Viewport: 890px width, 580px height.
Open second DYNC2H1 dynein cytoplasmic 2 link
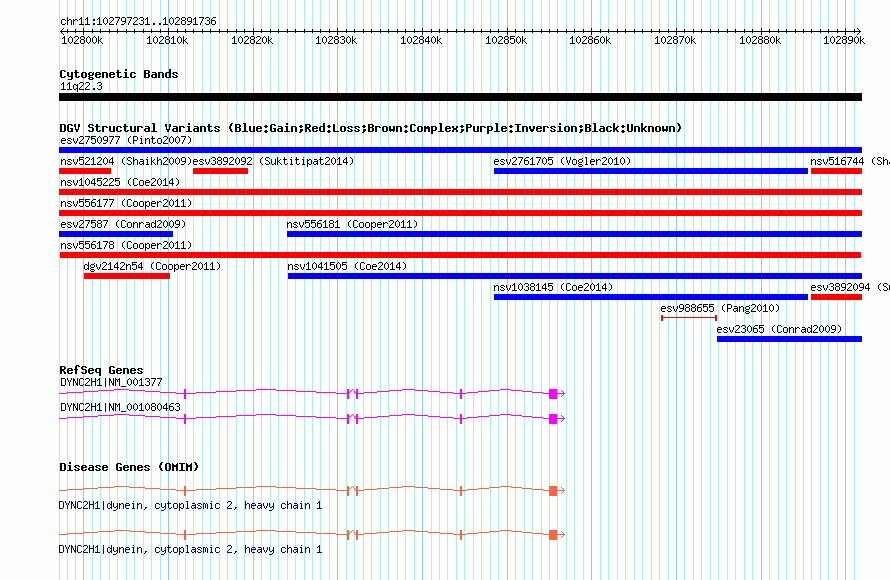[x=190, y=549]
